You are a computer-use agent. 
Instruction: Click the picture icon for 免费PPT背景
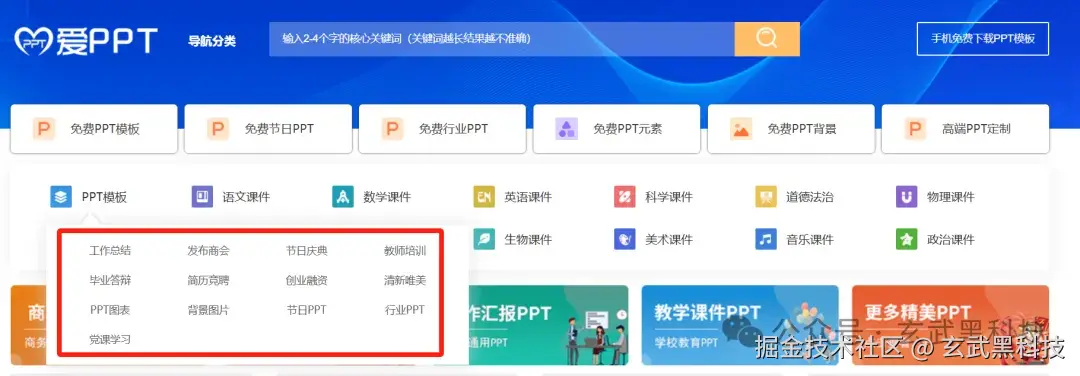pos(740,129)
